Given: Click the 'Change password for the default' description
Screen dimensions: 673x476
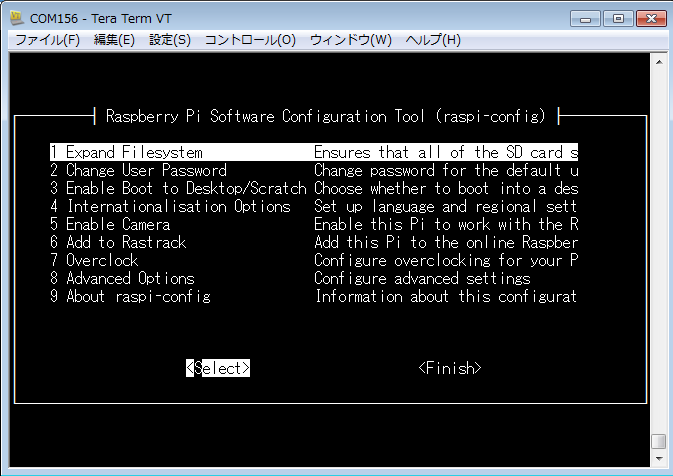Looking at the screenshot, I should pos(446,170).
